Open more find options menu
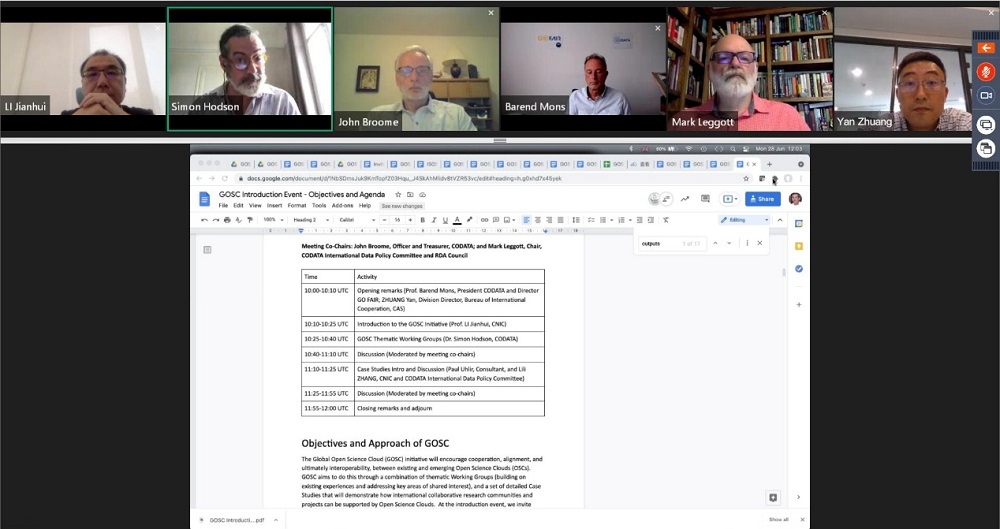 coord(747,243)
